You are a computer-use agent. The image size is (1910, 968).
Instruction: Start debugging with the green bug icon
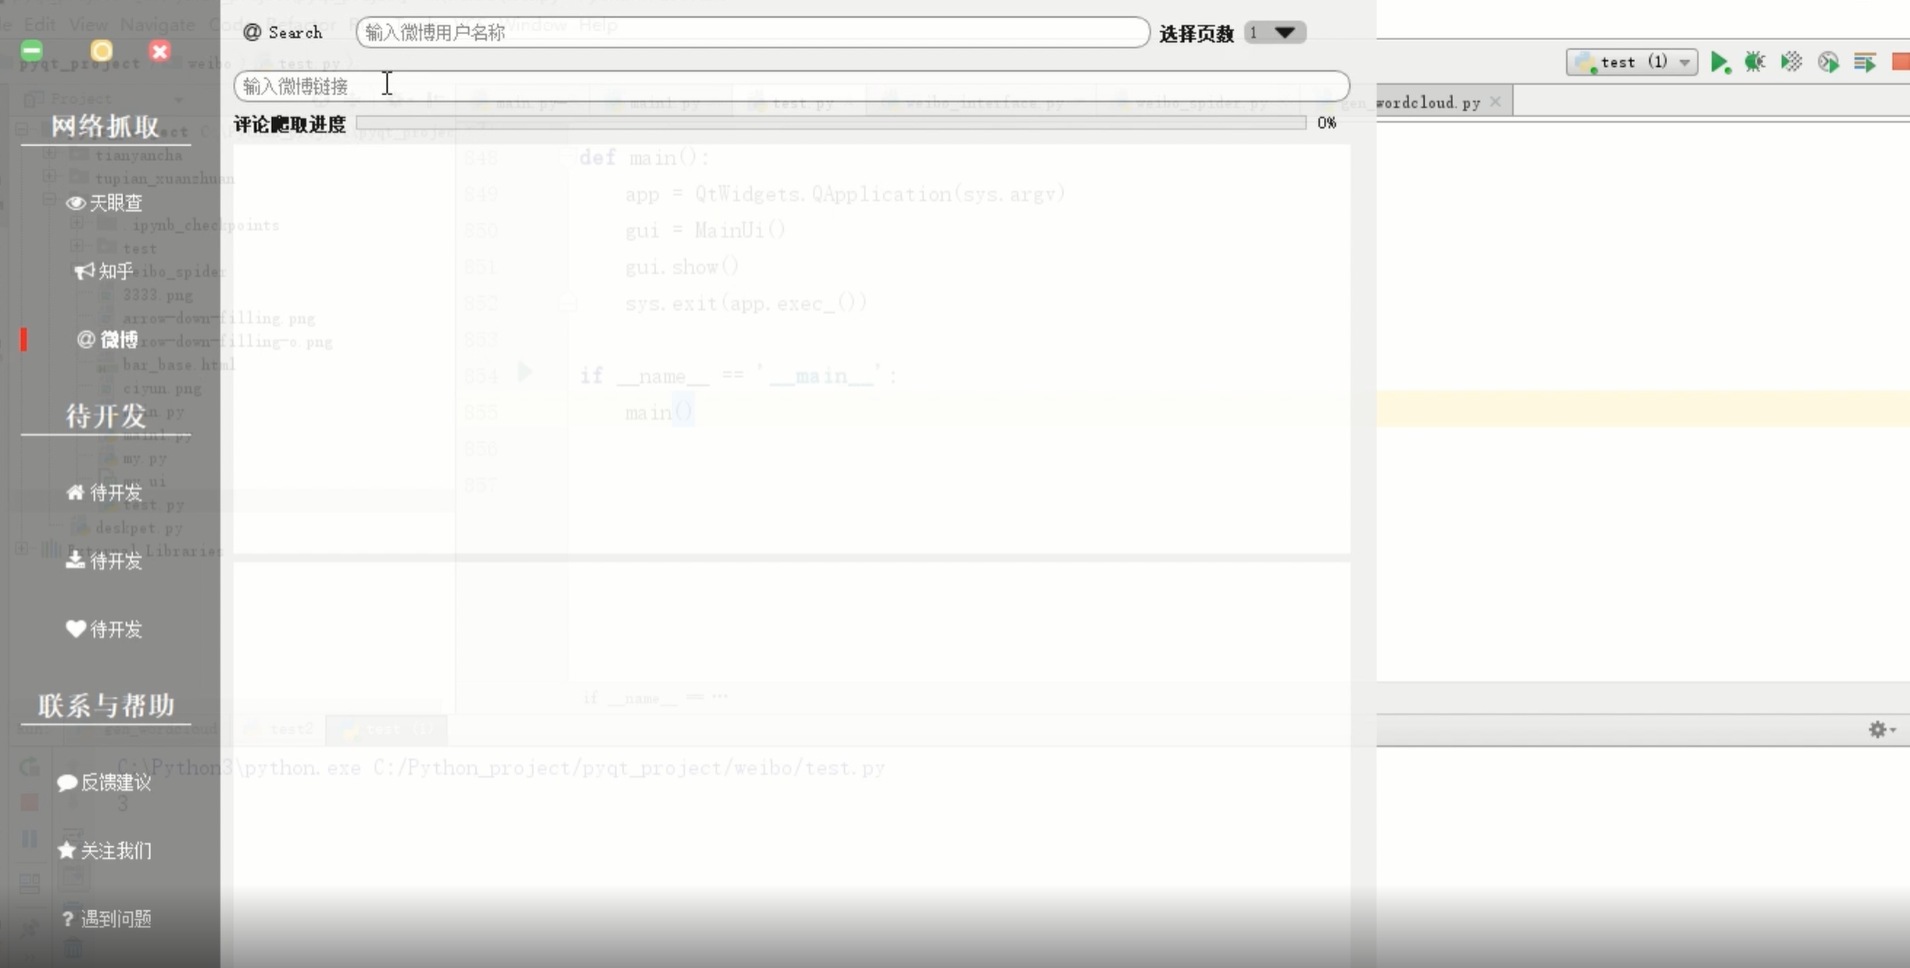(x=1755, y=62)
